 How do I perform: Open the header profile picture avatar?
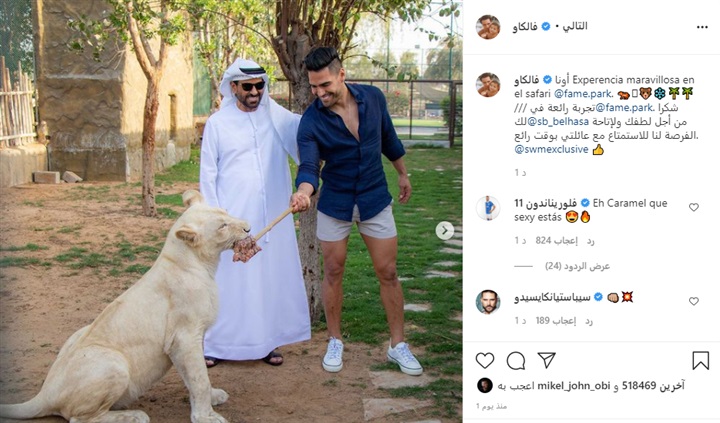coord(488,27)
